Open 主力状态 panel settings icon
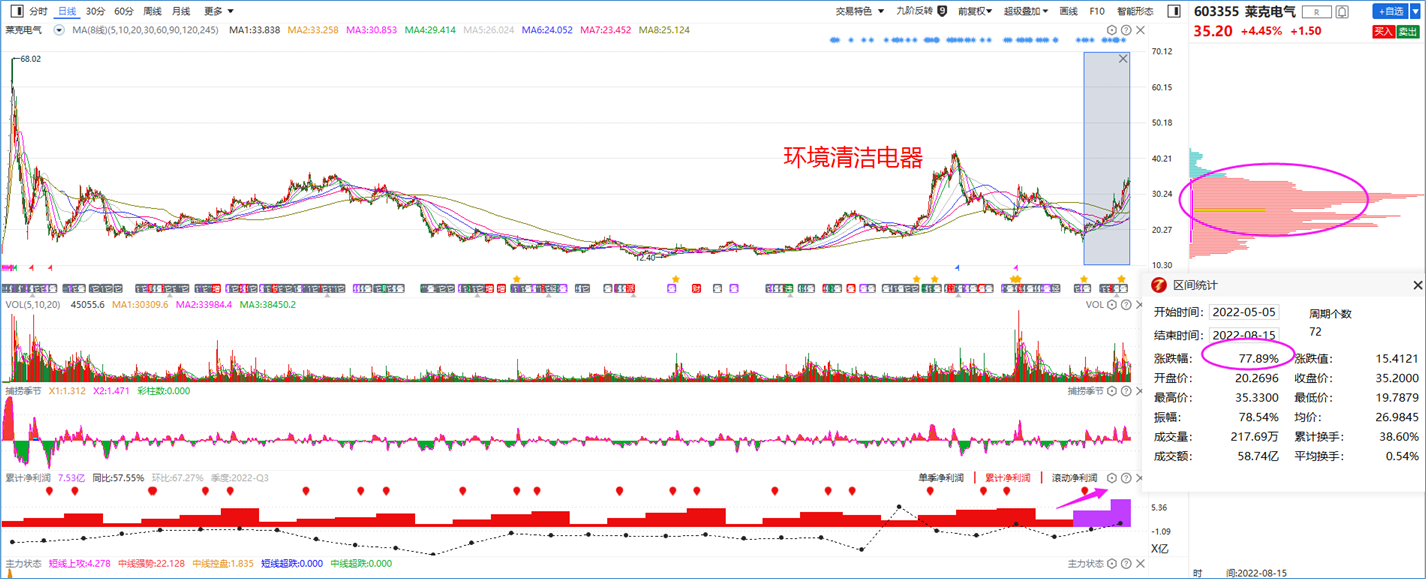This screenshot has width=1426, height=579. (x=1112, y=564)
